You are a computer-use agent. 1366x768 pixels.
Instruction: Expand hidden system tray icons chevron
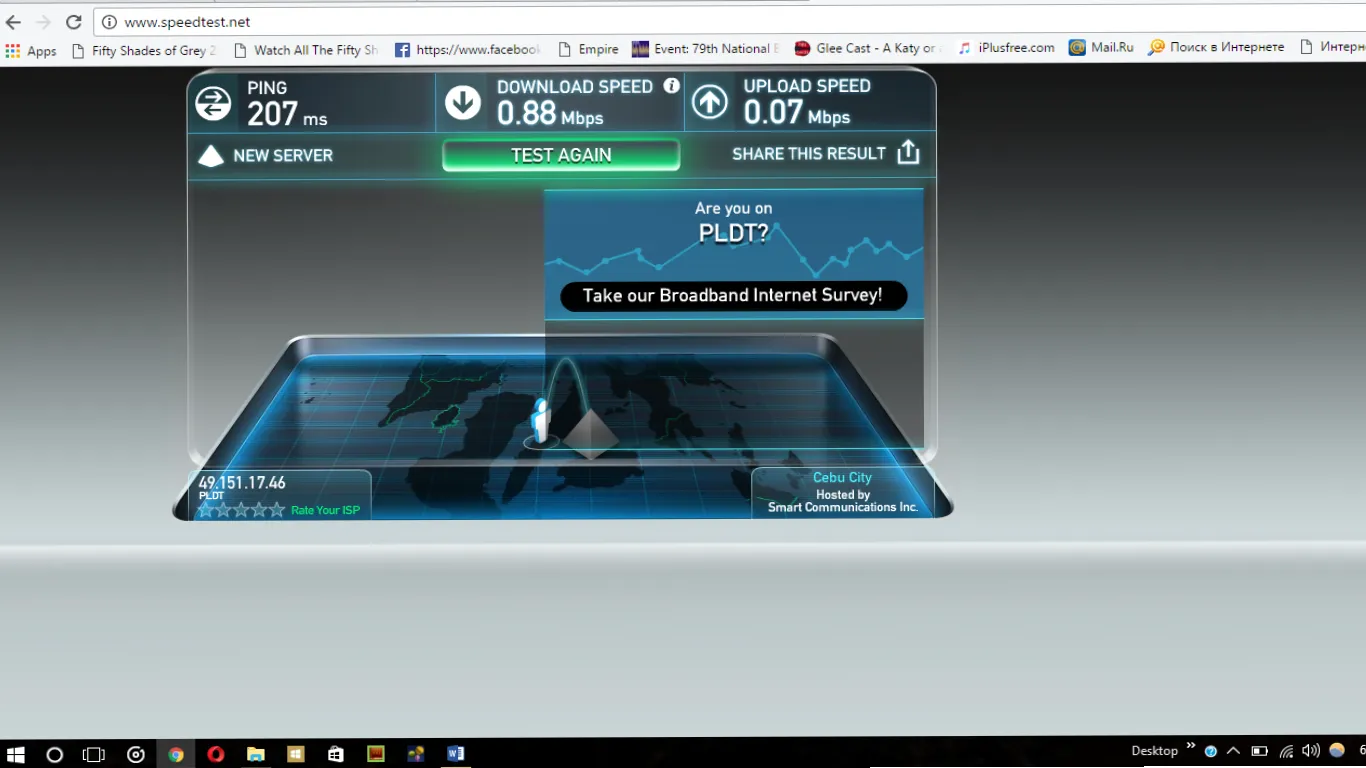click(1234, 751)
